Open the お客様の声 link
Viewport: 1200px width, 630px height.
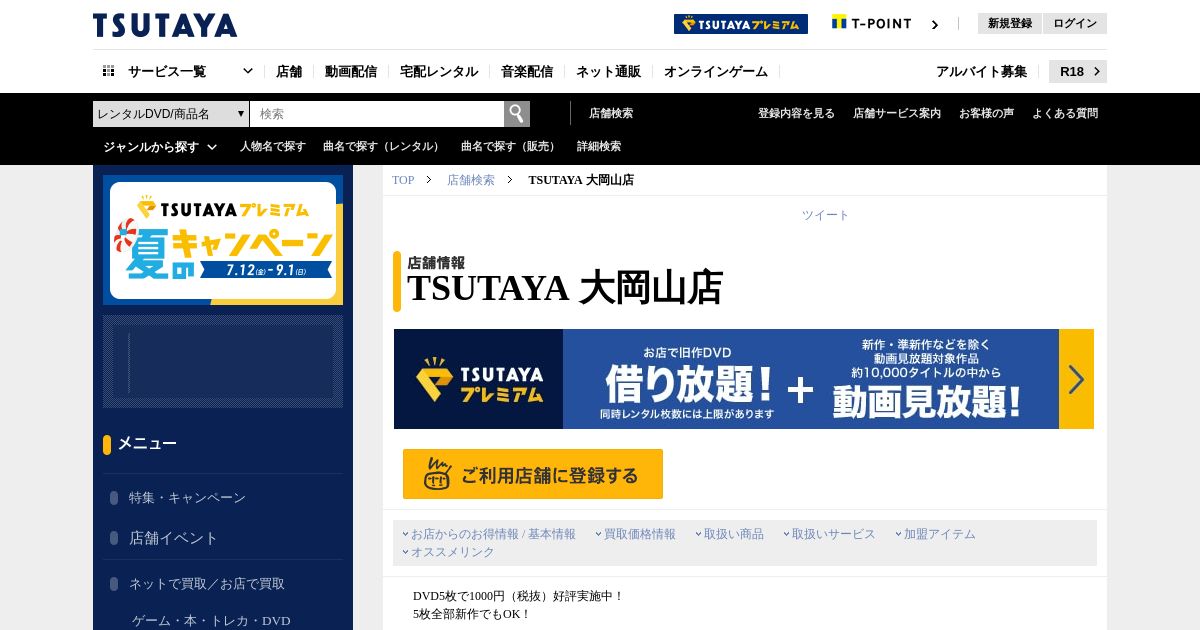tap(986, 113)
